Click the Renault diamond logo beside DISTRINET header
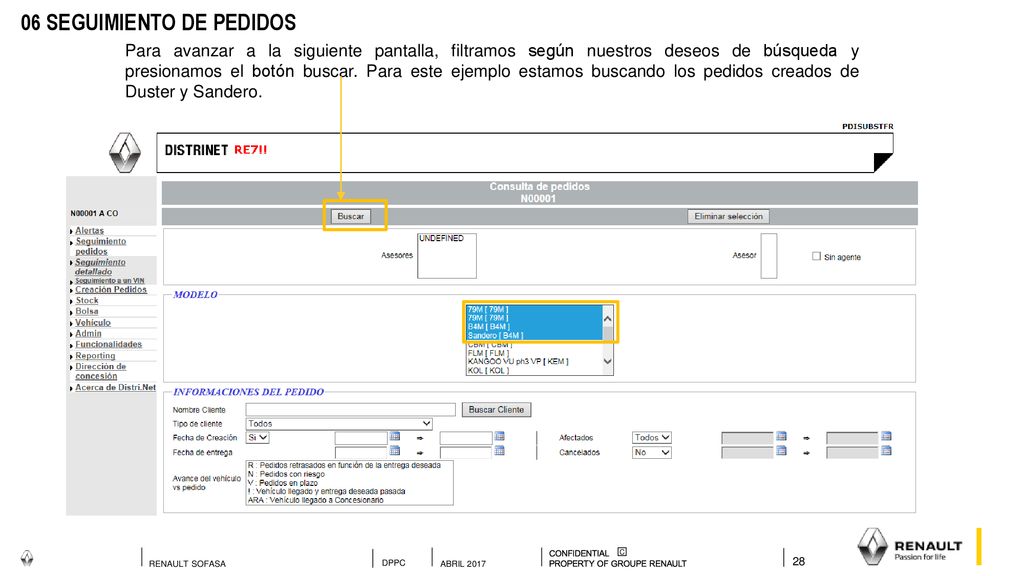 (125, 153)
